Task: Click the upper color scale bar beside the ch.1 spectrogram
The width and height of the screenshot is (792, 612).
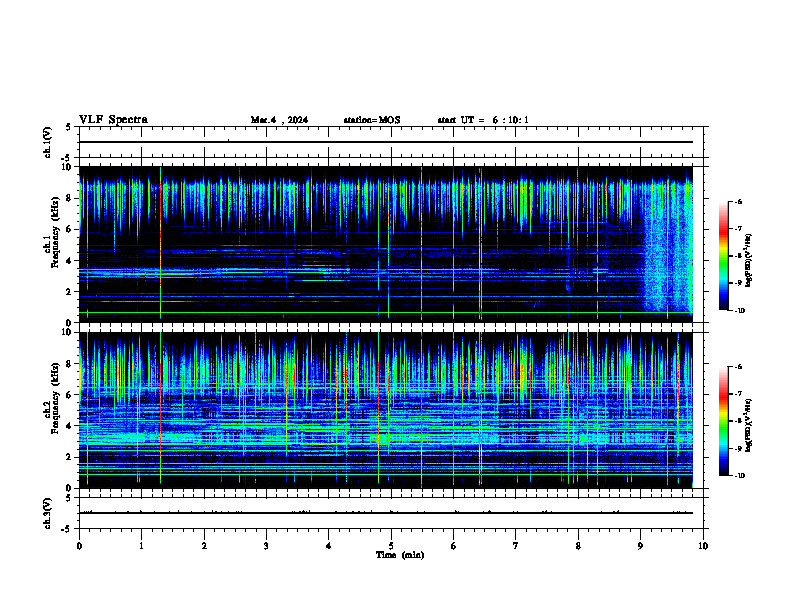Action: (723, 256)
